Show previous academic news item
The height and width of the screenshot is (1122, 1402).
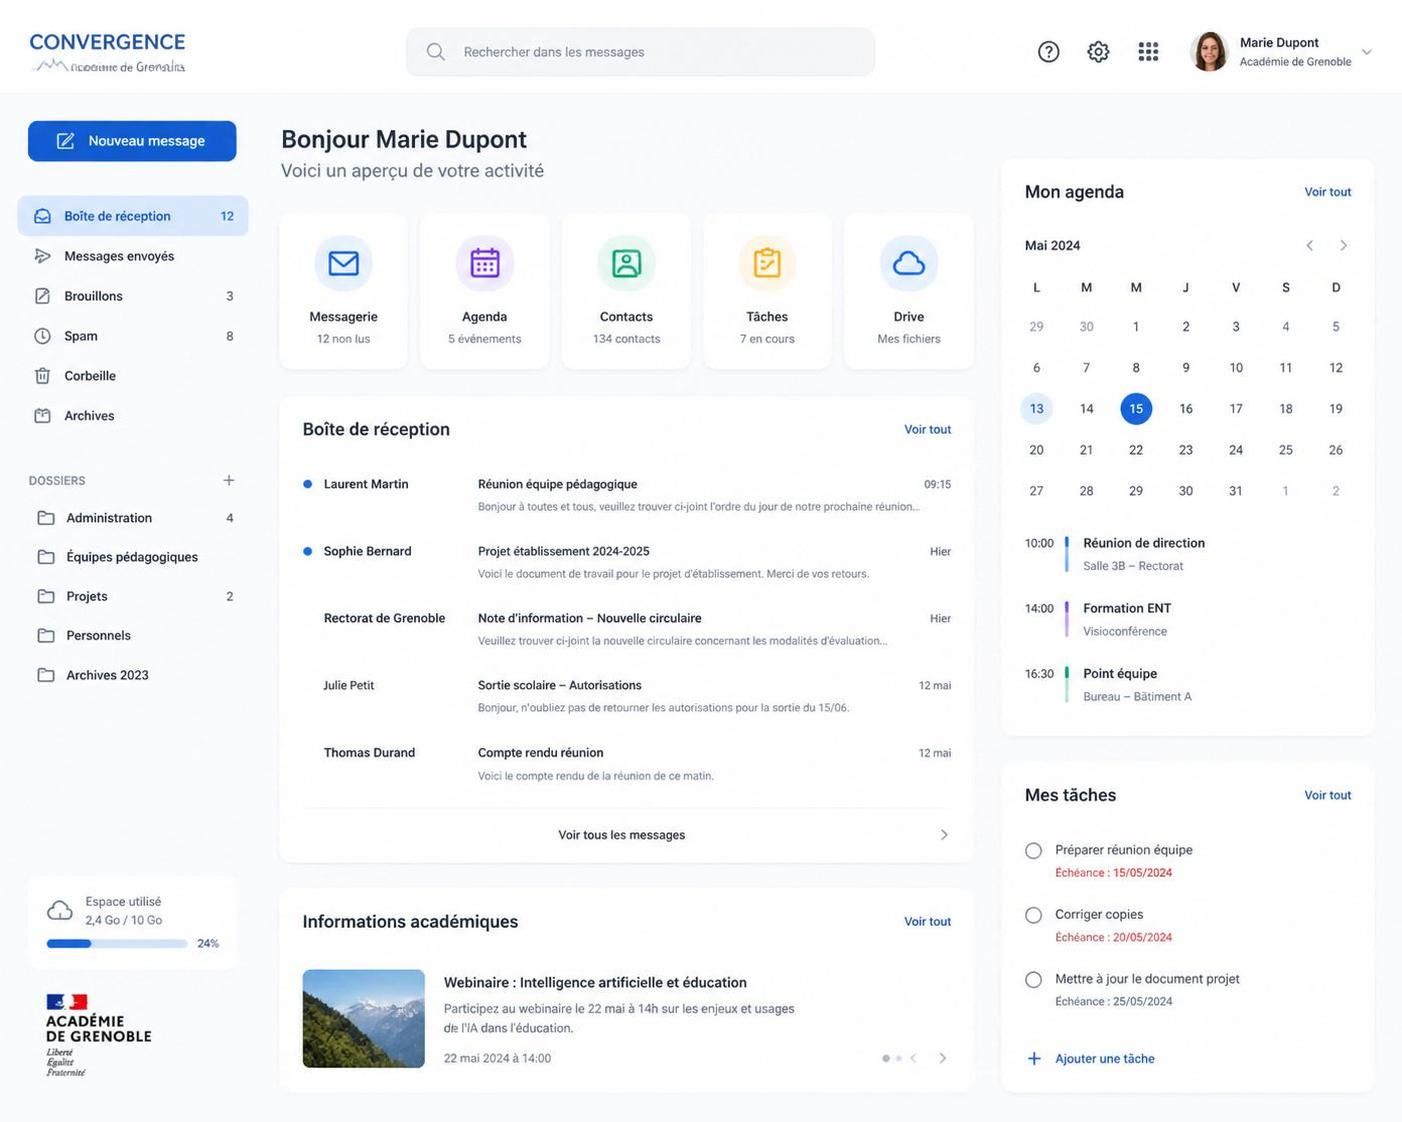tap(913, 1058)
